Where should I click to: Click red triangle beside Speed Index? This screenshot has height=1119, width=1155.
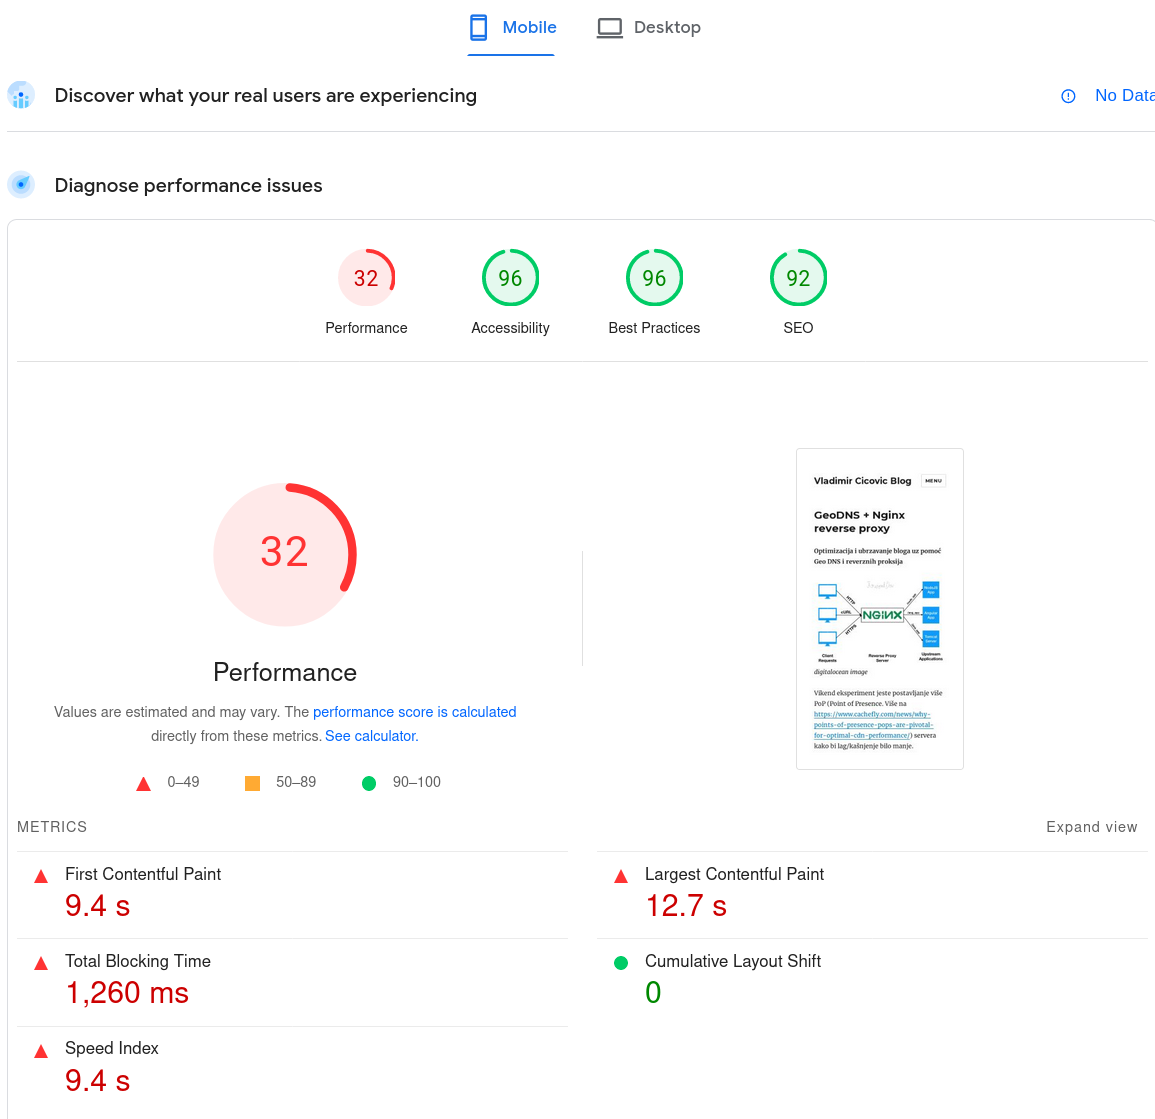41,1051
